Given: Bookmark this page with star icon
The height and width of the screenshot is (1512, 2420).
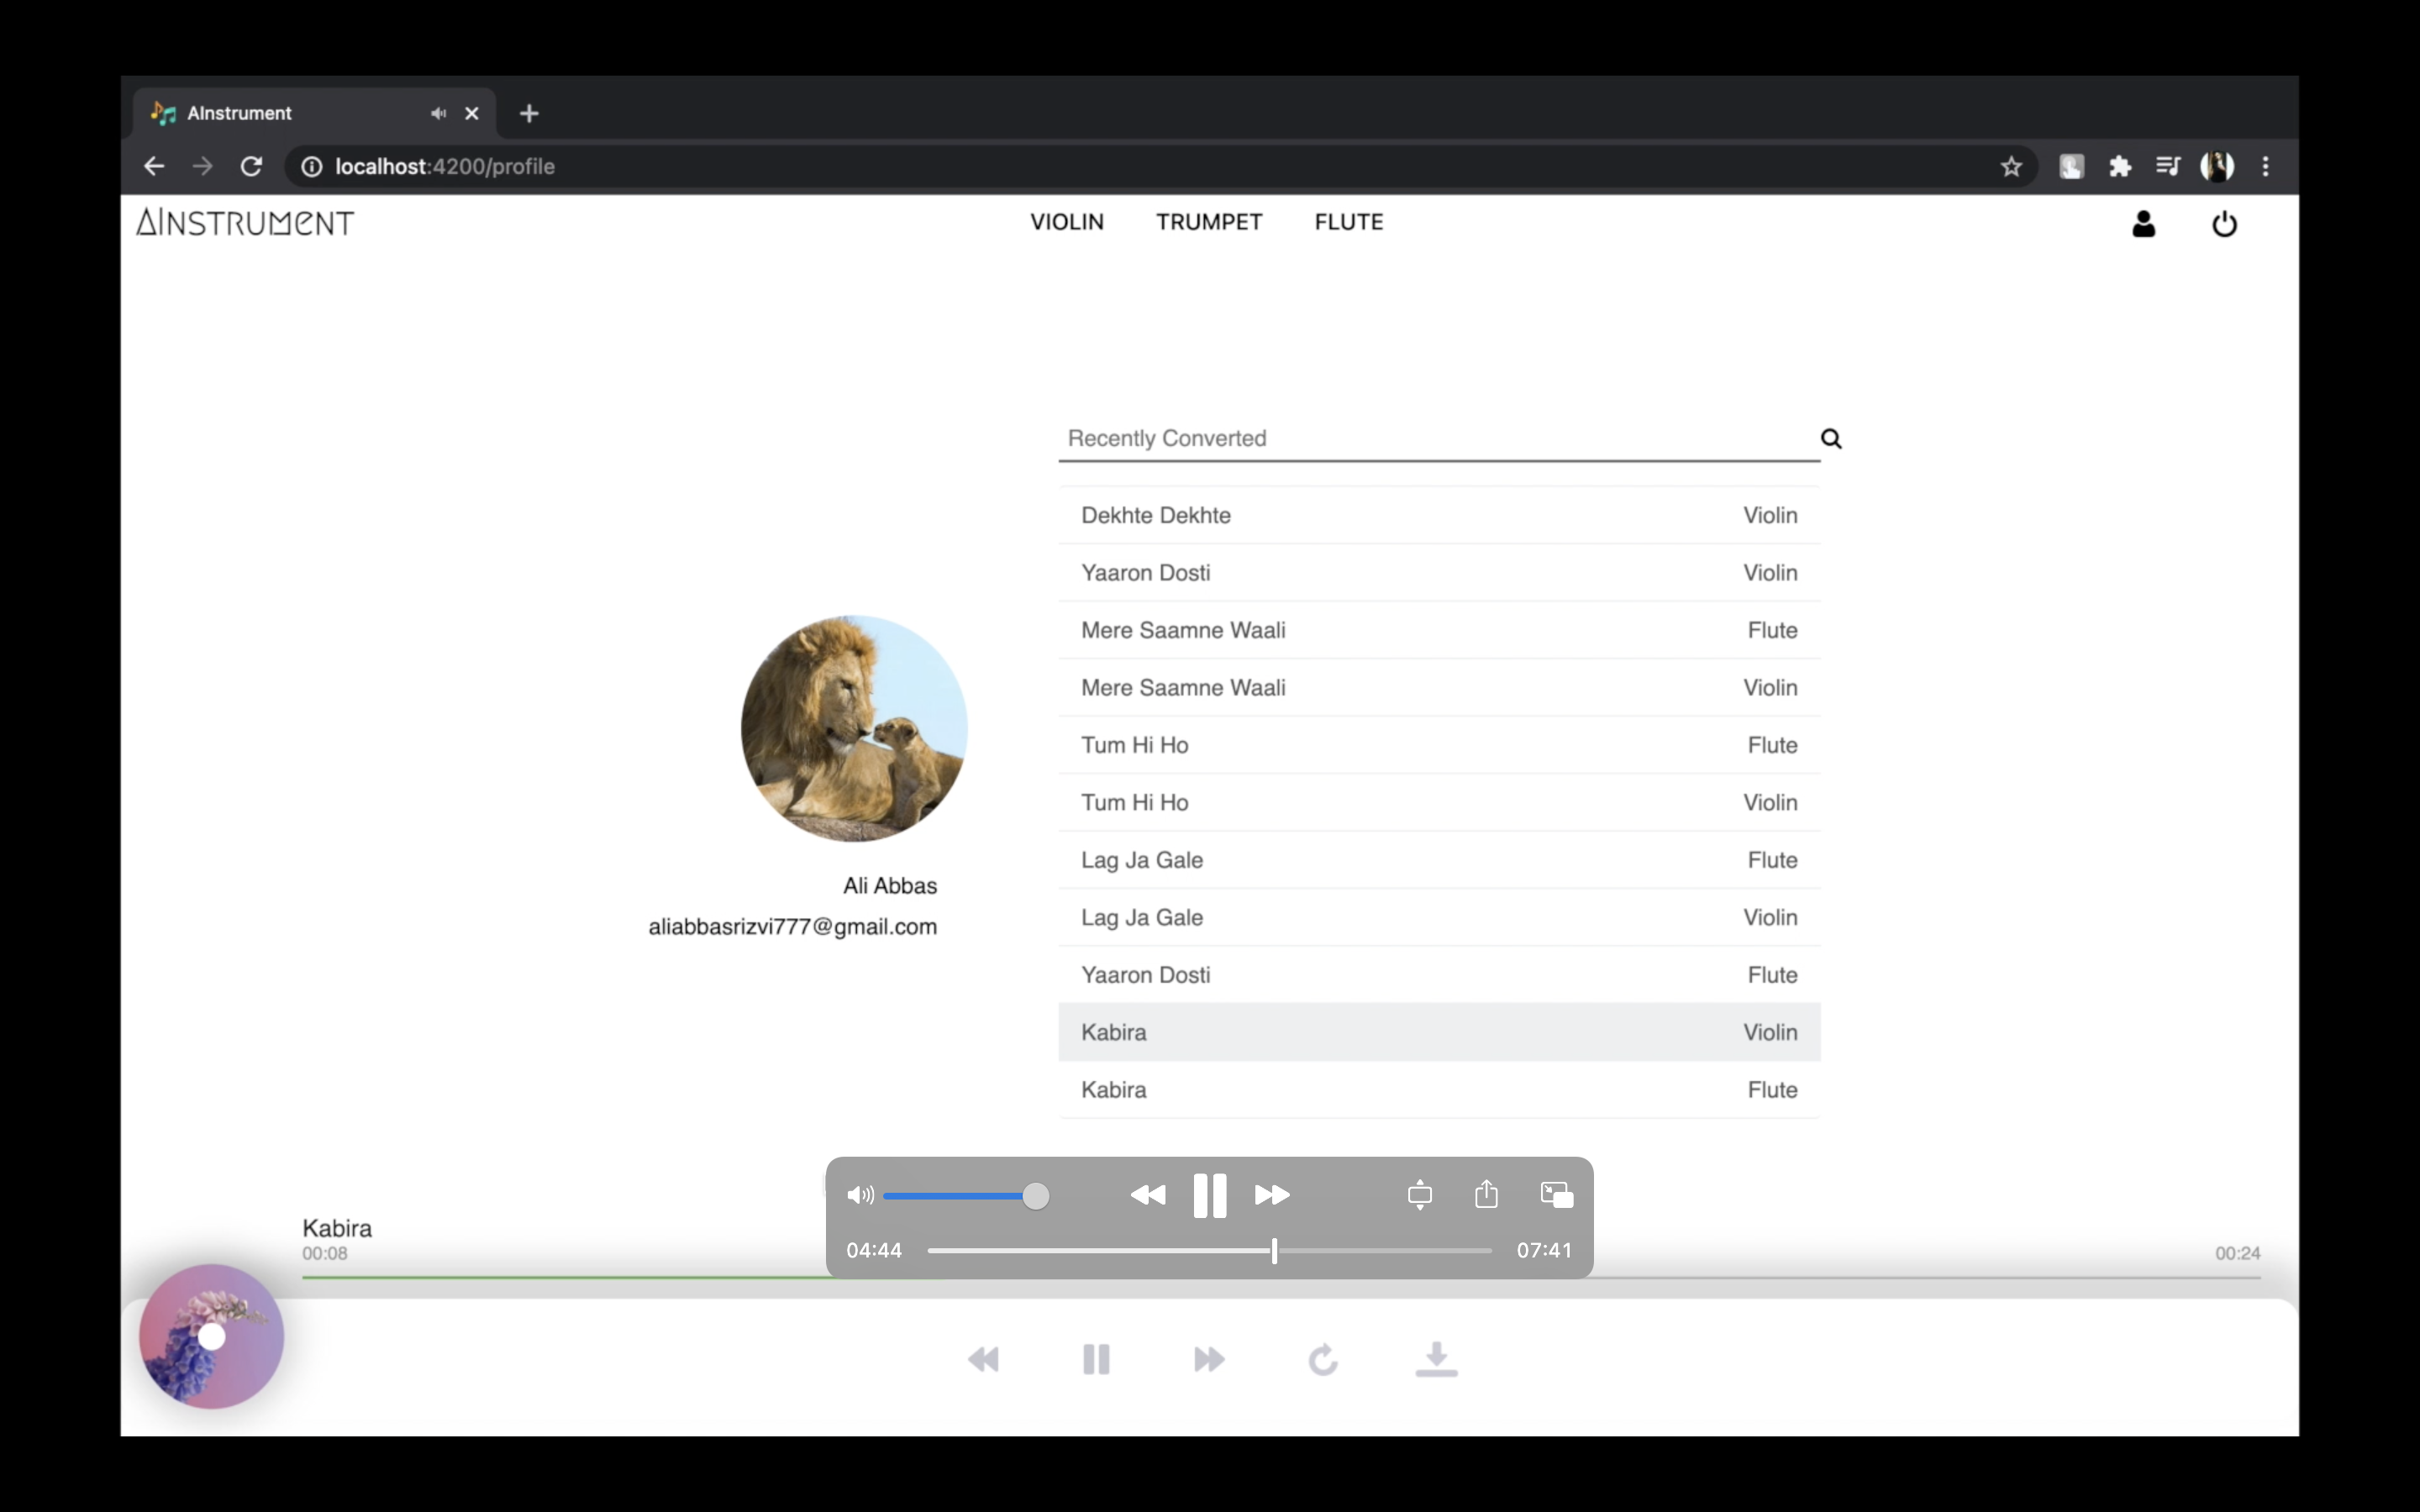Looking at the screenshot, I should pos(2011,166).
